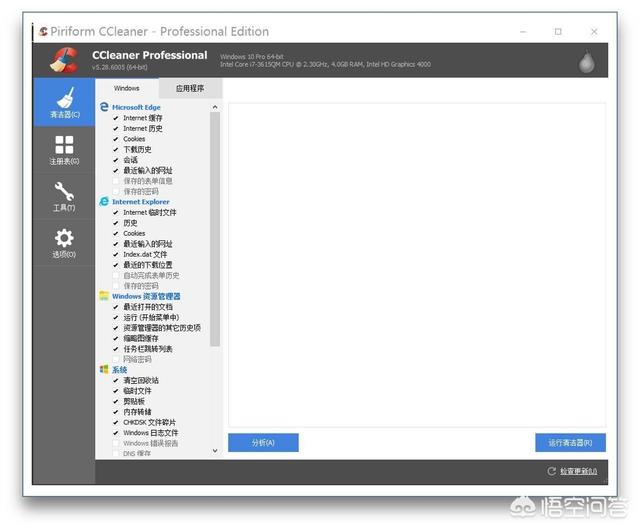Screen dimensions: 640x530
Task: Uncheck Edge Internet 历史 checkbox
Action: pyautogui.click(x=116, y=129)
